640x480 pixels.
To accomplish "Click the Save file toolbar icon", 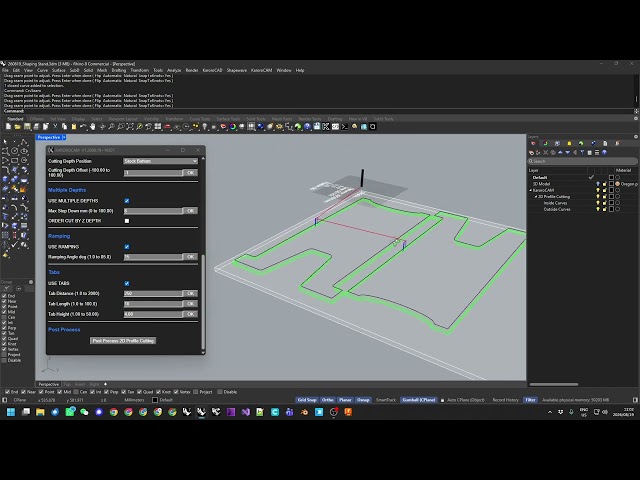I will click(x=27, y=127).
